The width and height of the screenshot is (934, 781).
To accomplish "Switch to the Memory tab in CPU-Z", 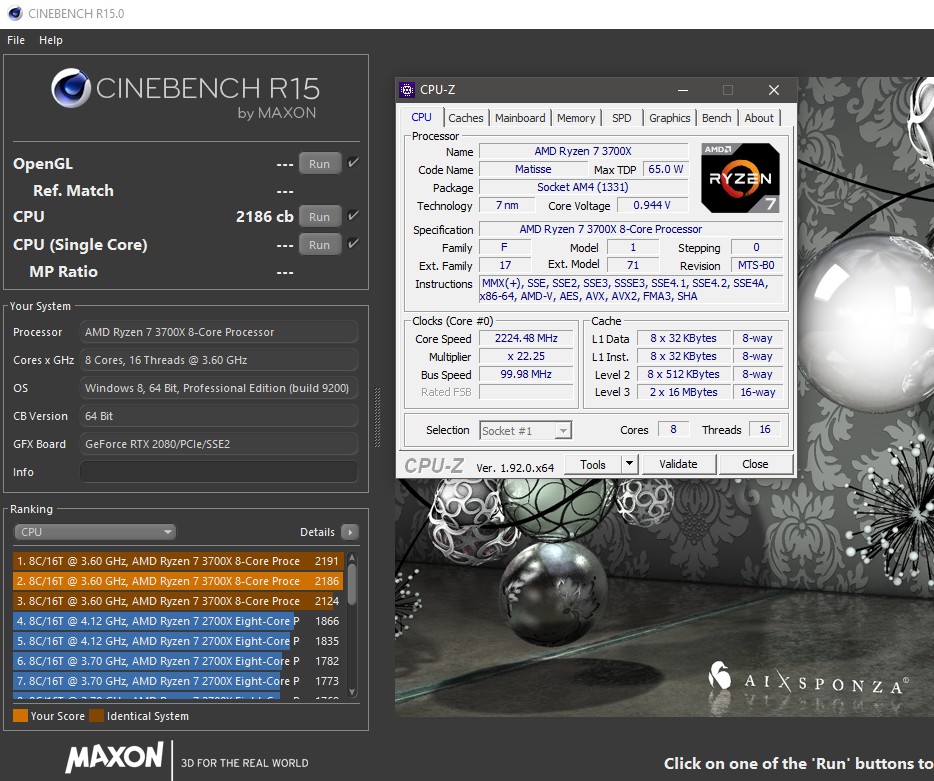I will (576, 118).
